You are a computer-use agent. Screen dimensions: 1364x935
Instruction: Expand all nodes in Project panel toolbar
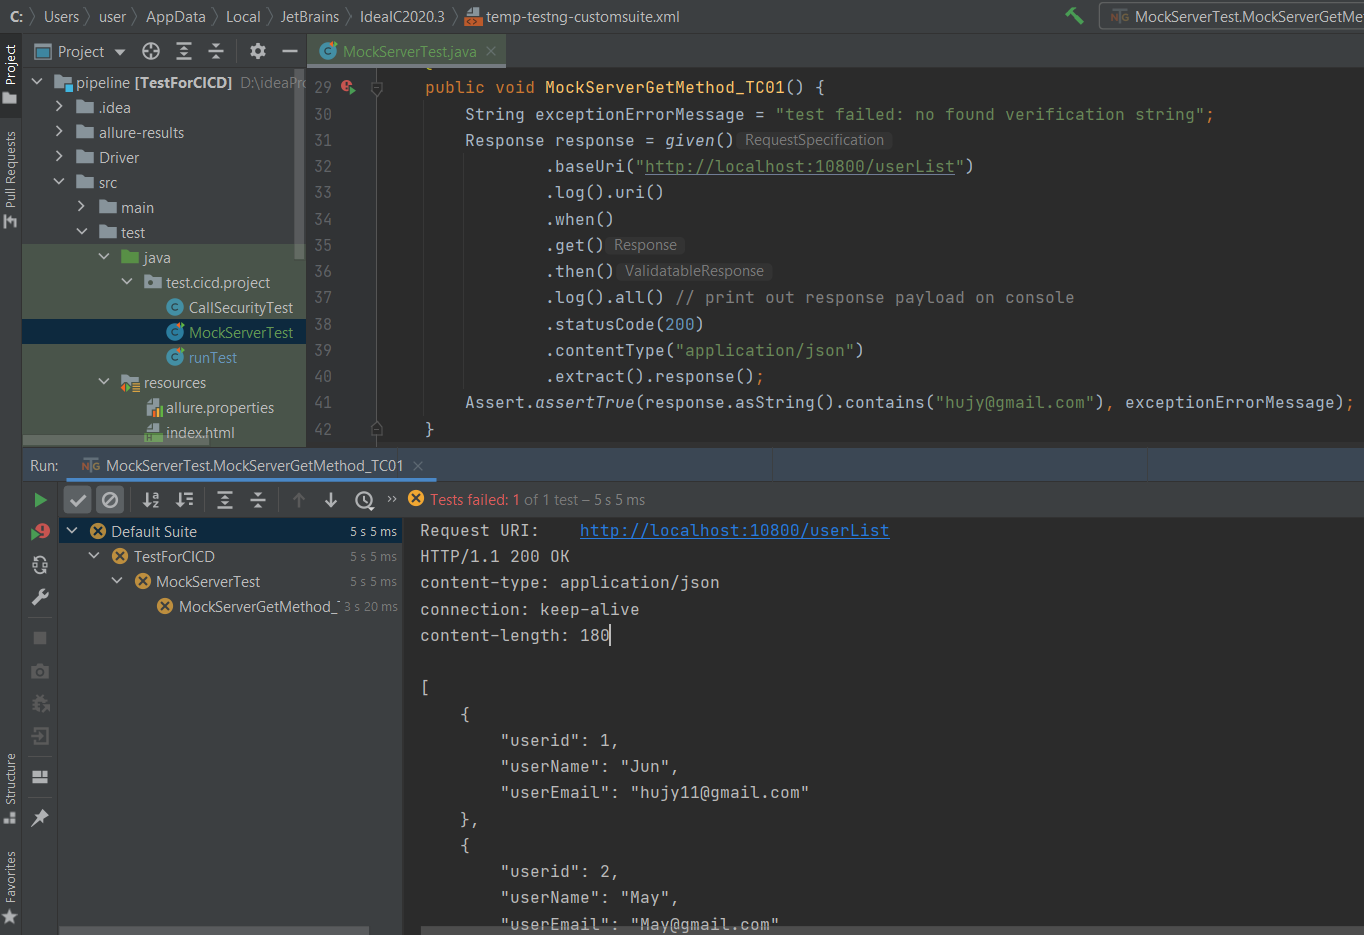184,51
